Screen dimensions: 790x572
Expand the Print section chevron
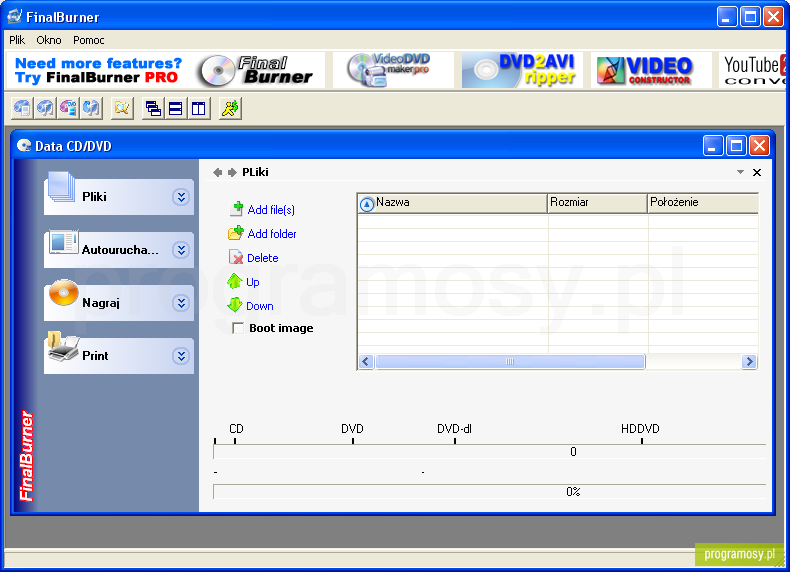point(181,356)
